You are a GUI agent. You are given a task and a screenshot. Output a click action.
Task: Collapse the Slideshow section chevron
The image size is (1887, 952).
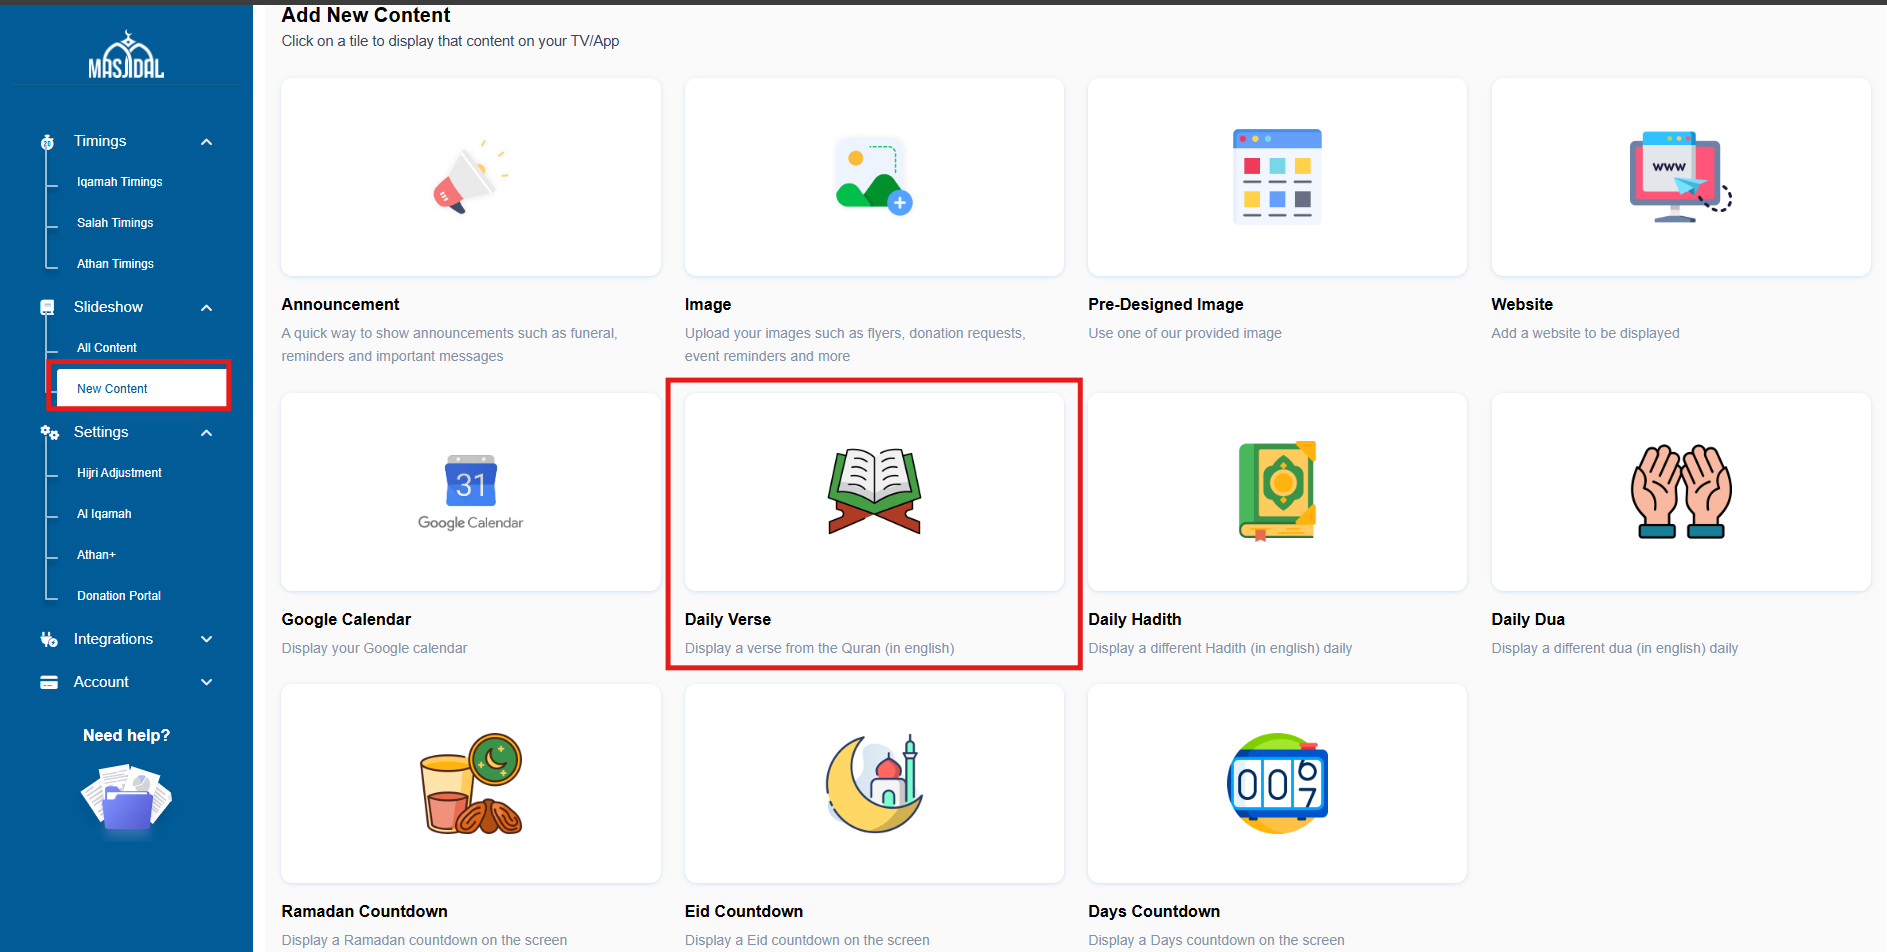[x=206, y=308]
